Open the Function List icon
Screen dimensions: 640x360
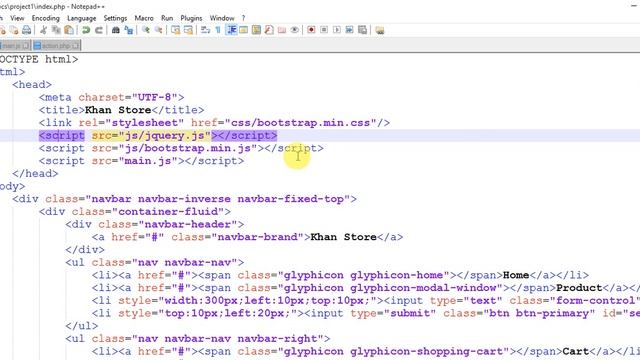point(269,30)
